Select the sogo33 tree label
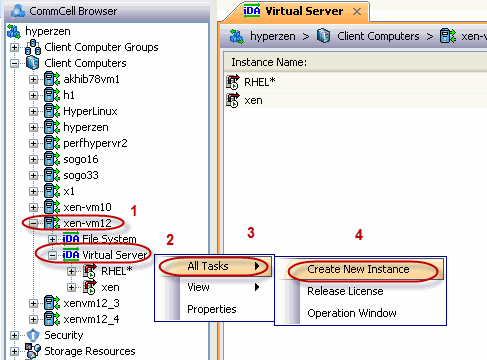Image resolution: width=487 pixels, height=360 pixels. click(x=81, y=175)
